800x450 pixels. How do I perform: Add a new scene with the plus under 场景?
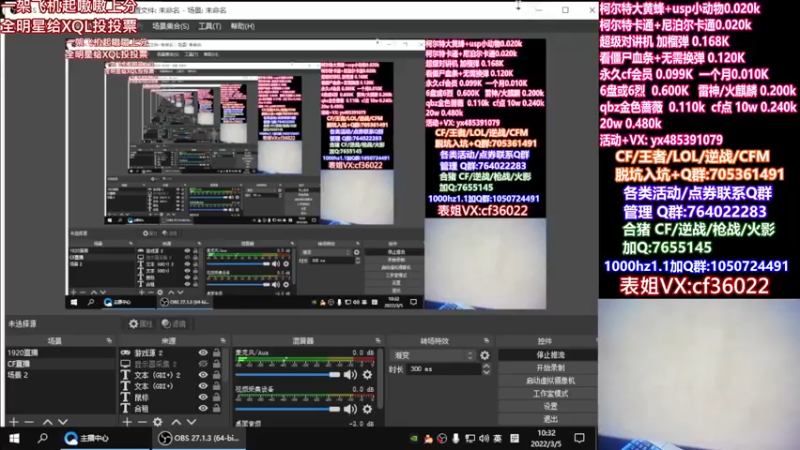[14, 422]
